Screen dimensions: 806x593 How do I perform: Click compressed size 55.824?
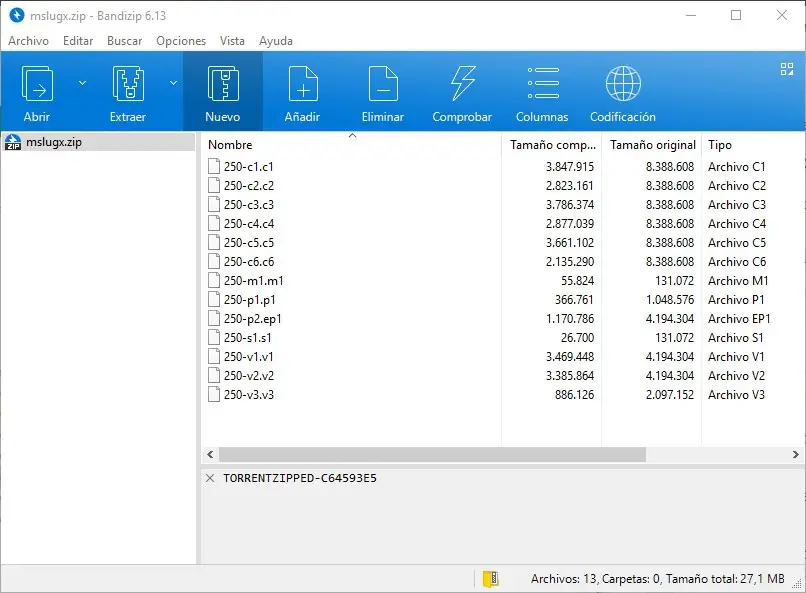pos(577,281)
